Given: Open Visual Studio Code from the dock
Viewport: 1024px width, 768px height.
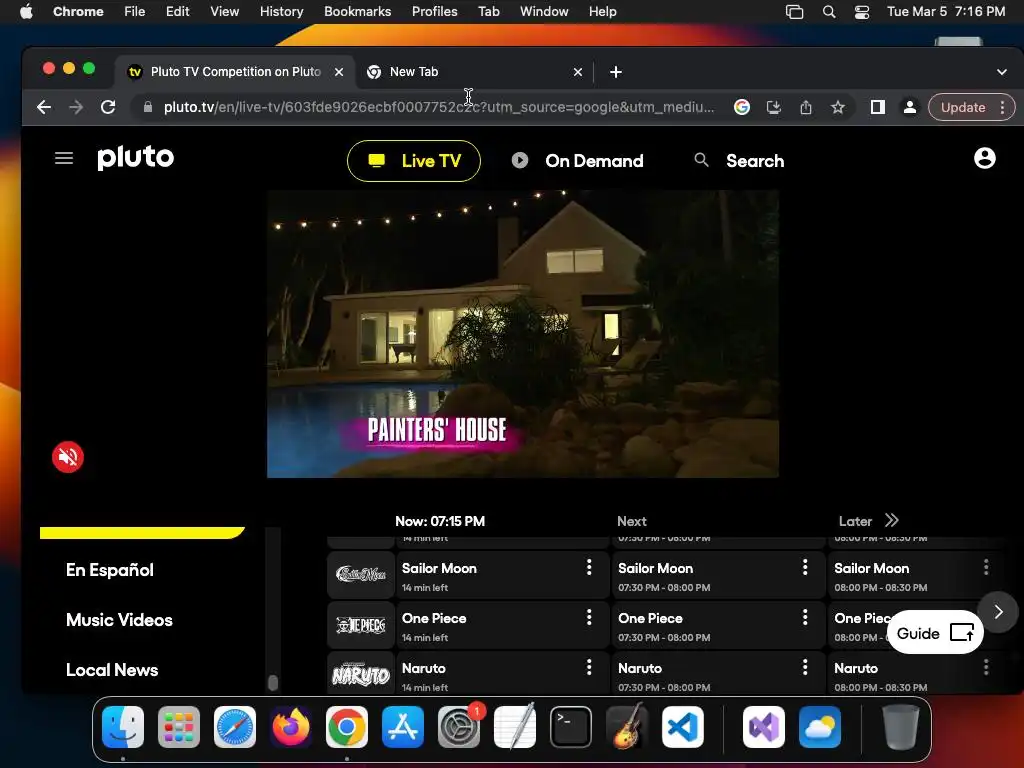Looking at the screenshot, I should coord(682,727).
